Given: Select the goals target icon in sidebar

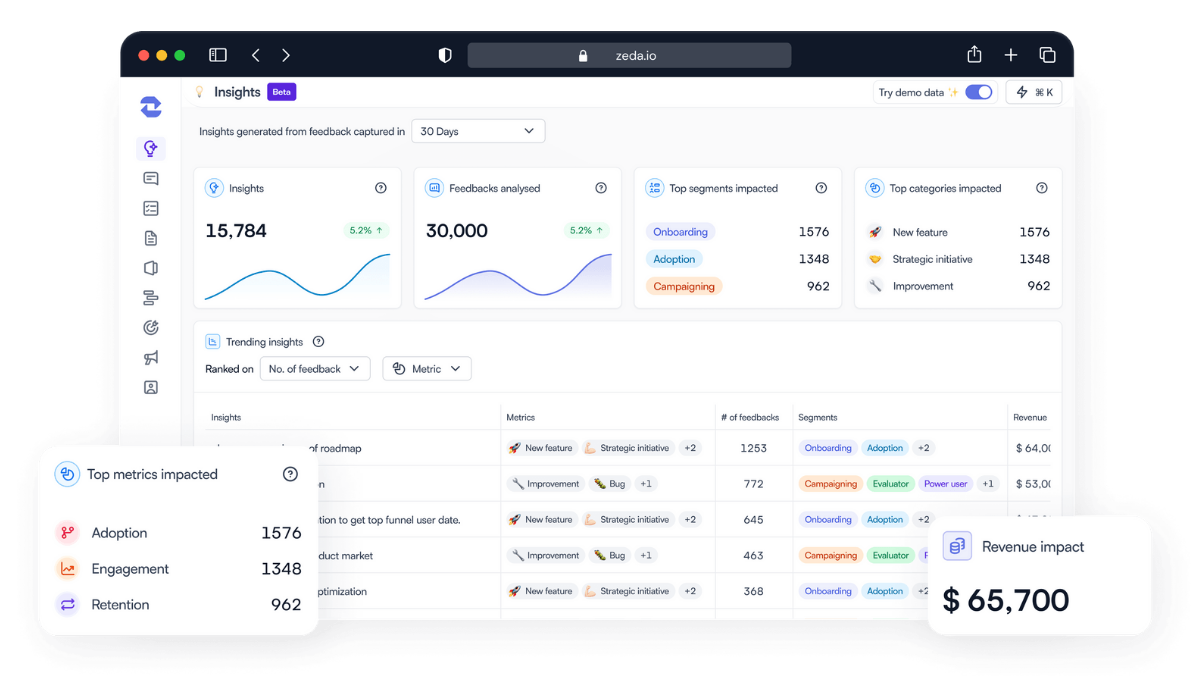Looking at the screenshot, I should pos(151,327).
